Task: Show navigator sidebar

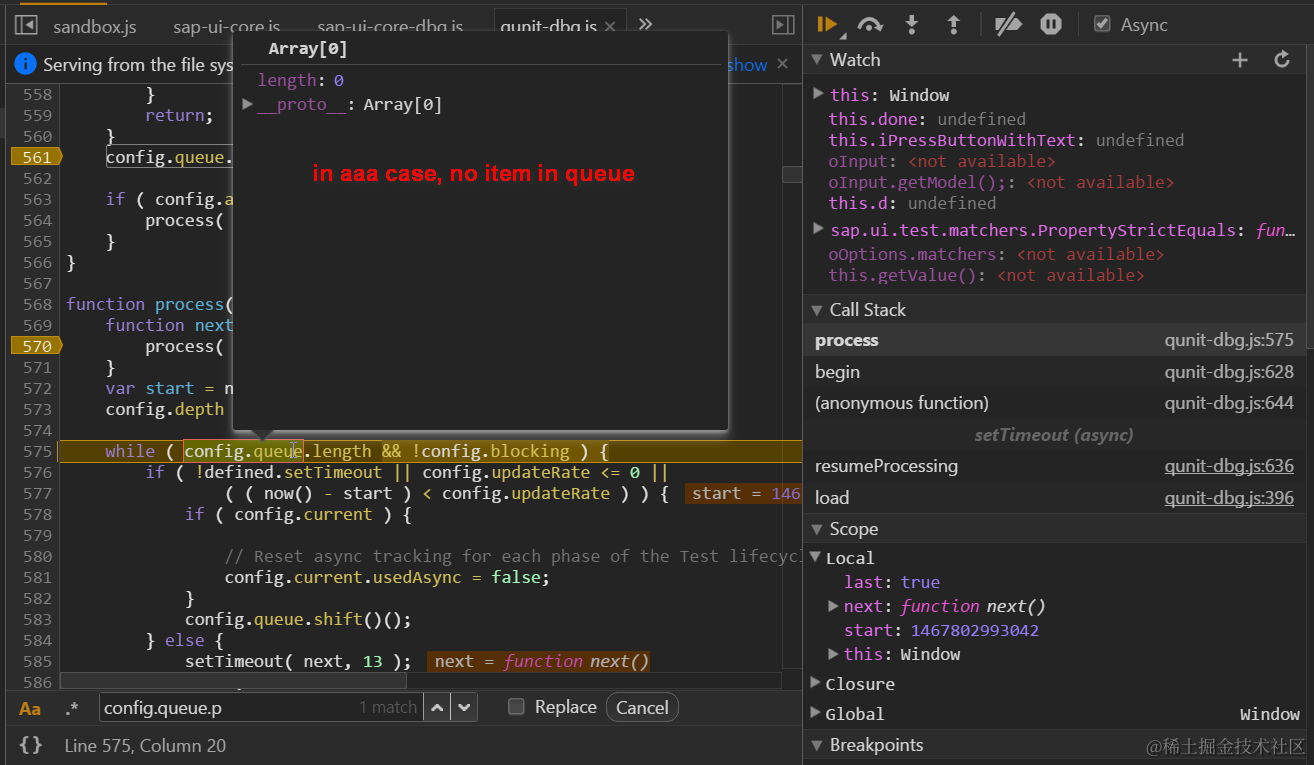Action: coord(27,25)
